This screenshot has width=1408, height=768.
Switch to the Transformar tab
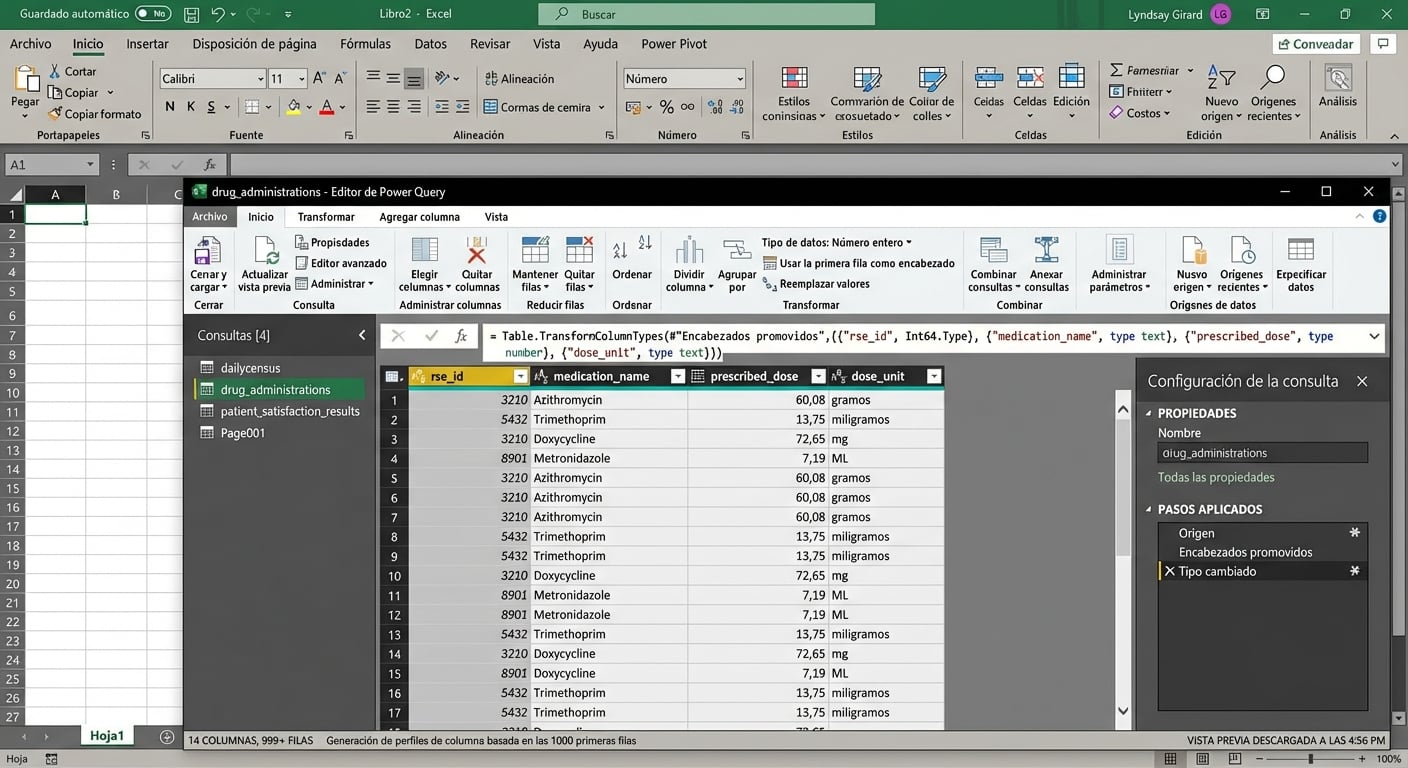(x=326, y=216)
